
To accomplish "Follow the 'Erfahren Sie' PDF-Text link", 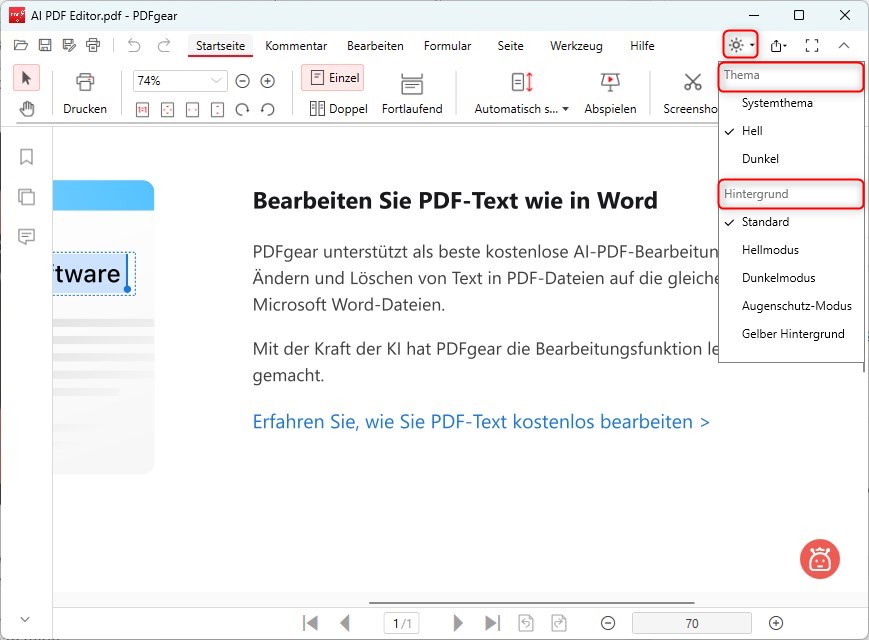I will tap(481, 422).
